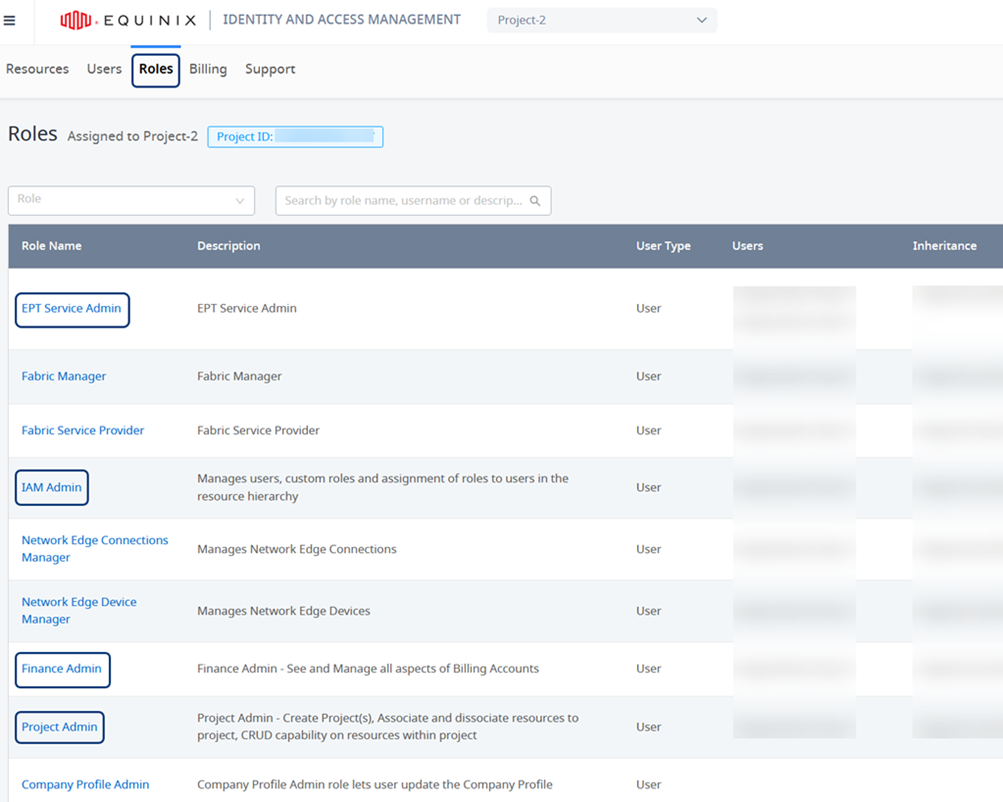Click 'Manages Network Edge Devices' description
This screenshot has width=1003, height=802.
283,611
